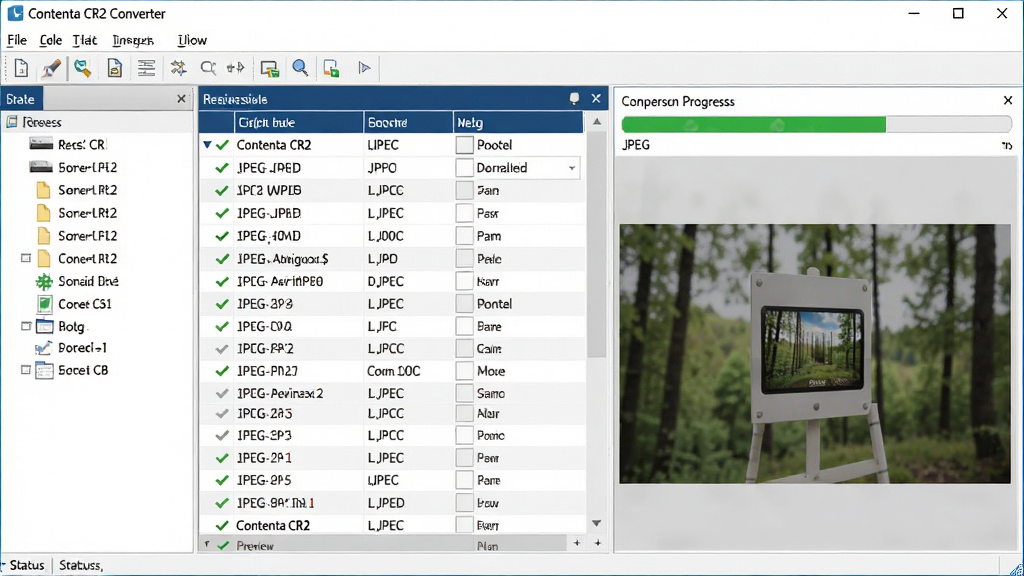The image size is (1024, 576).
Task: Click the green tag toolbar icon
Action: pos(82,68)
